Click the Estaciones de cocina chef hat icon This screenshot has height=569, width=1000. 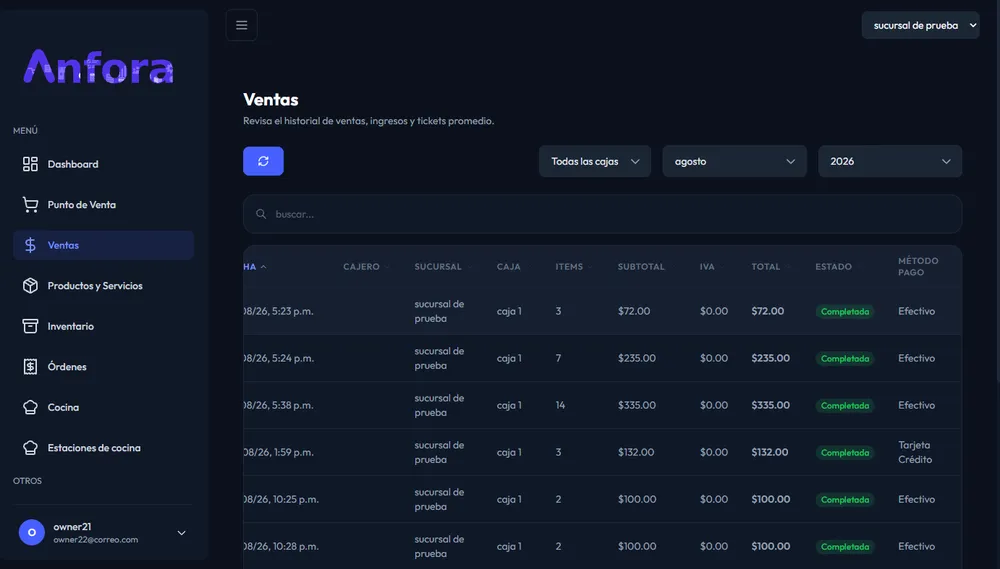[30, 448]
